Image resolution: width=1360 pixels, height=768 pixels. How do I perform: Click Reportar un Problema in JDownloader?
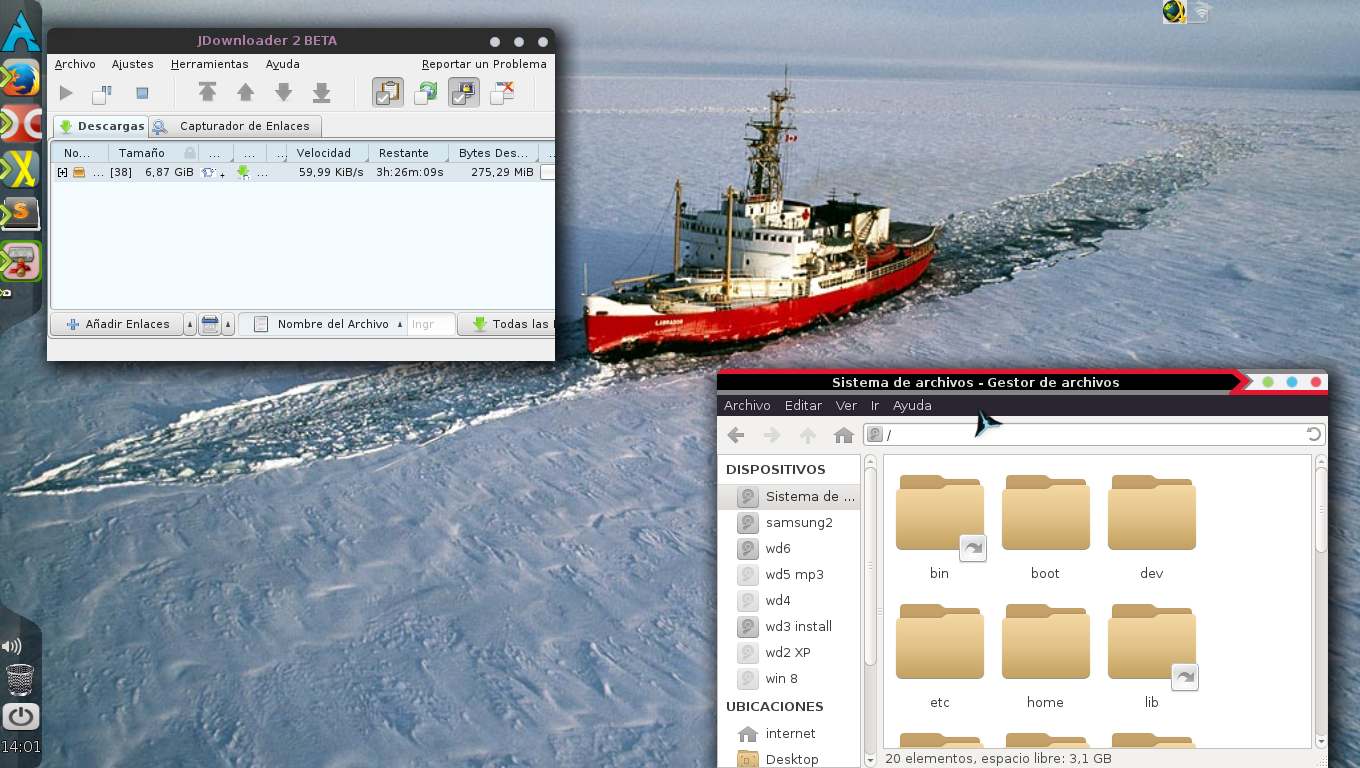[x=484, y=64]
